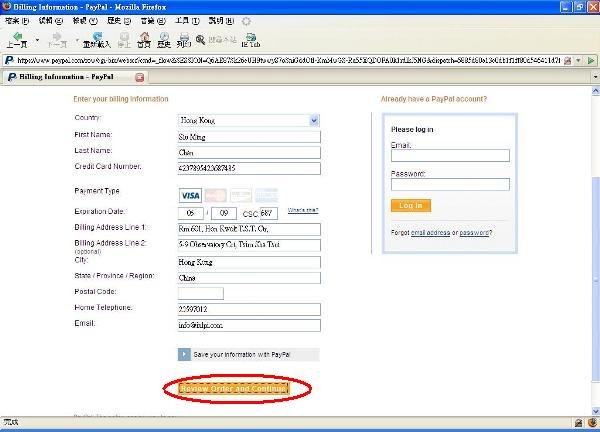Click the Home Telephone field
Screen dimensions: 600x432
pos(249,309)
